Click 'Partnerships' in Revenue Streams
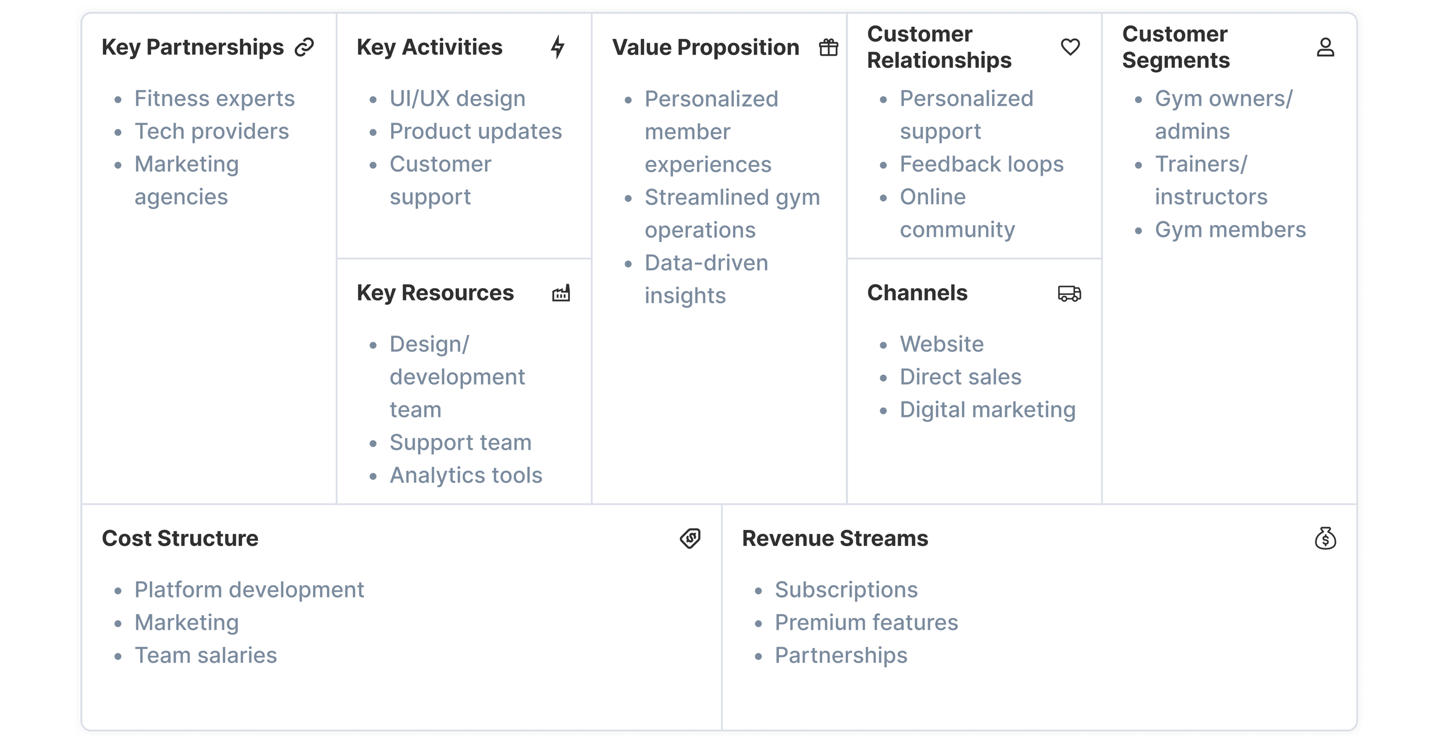This screenshot has width=1440, height=743. [841, 655]
